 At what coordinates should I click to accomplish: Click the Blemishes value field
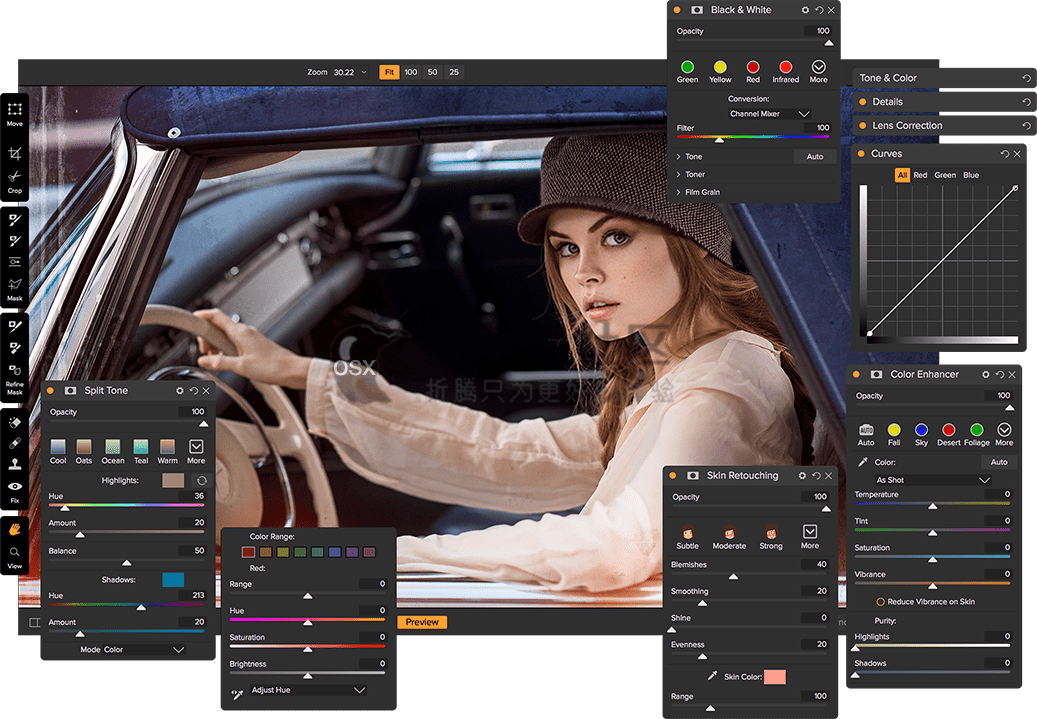(814, 565)
